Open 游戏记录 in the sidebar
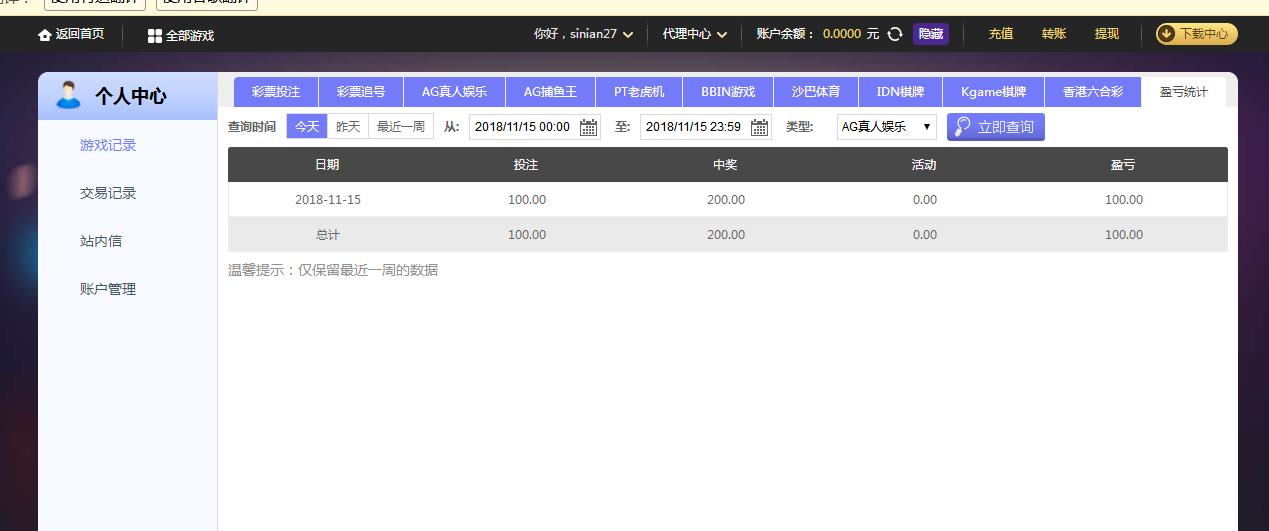The width and height of the screenshot is (1269, 531). 108,145
